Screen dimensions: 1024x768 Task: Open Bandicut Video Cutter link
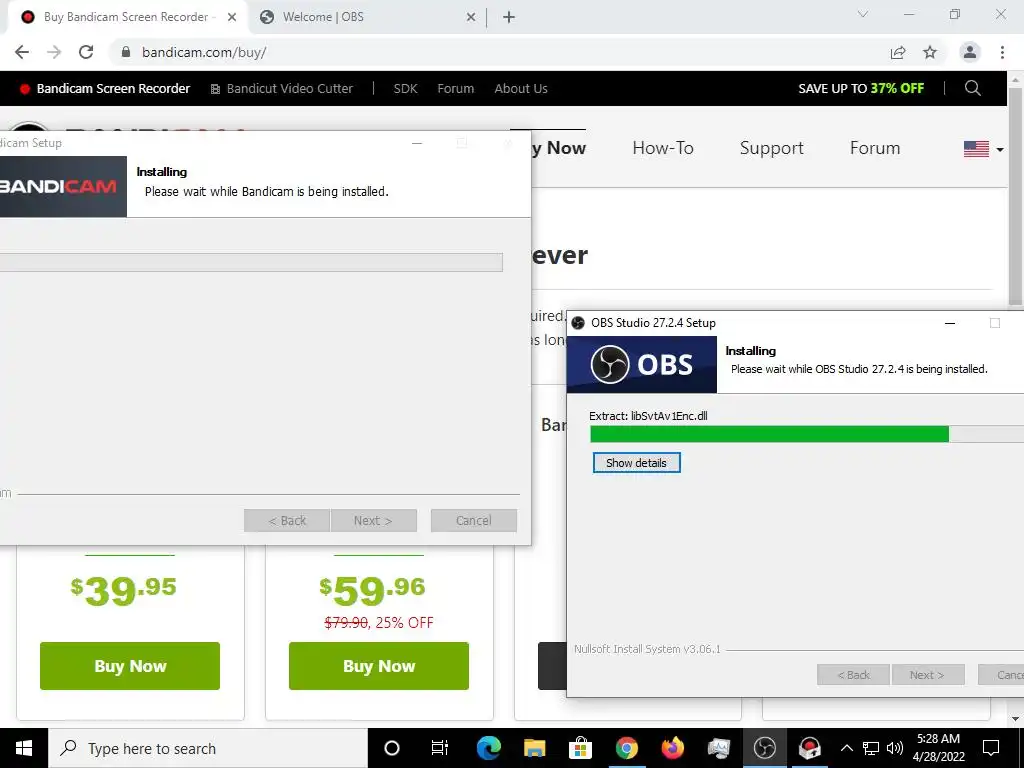(x=281, y=88)
